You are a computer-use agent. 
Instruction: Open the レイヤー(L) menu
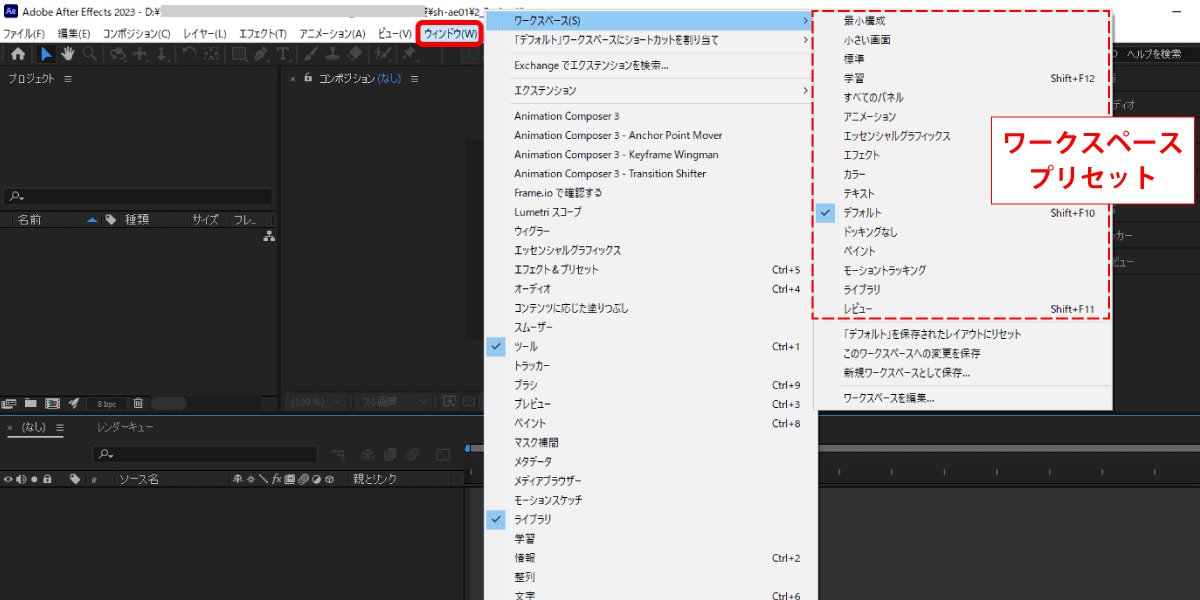pyautogui.click(x=204, y=33)
